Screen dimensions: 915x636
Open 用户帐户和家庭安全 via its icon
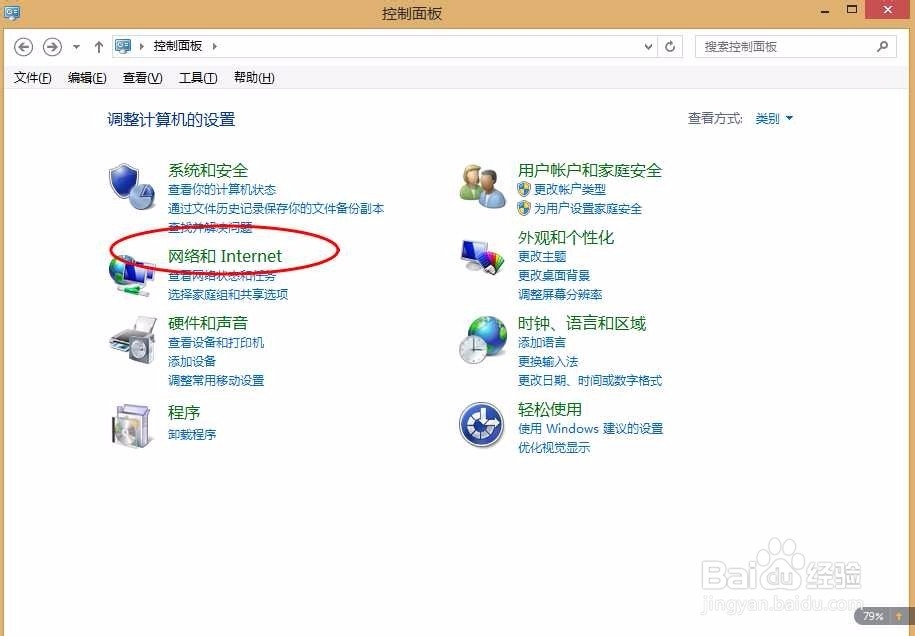coord(482,185)
